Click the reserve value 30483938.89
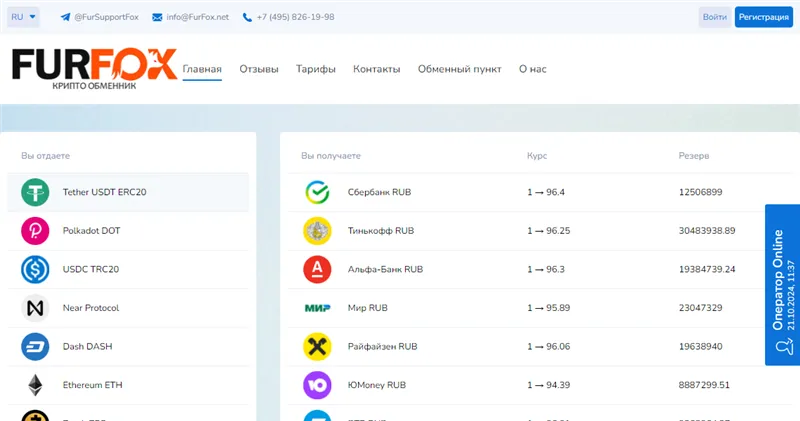 click(x=707, y=231)
